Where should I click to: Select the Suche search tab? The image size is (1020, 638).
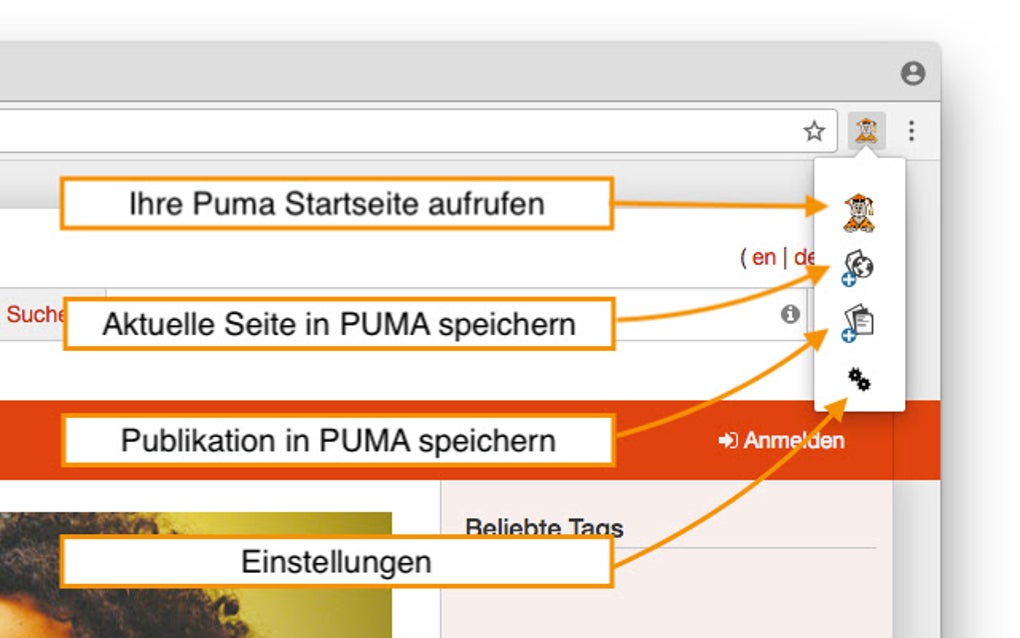point(36,314)
